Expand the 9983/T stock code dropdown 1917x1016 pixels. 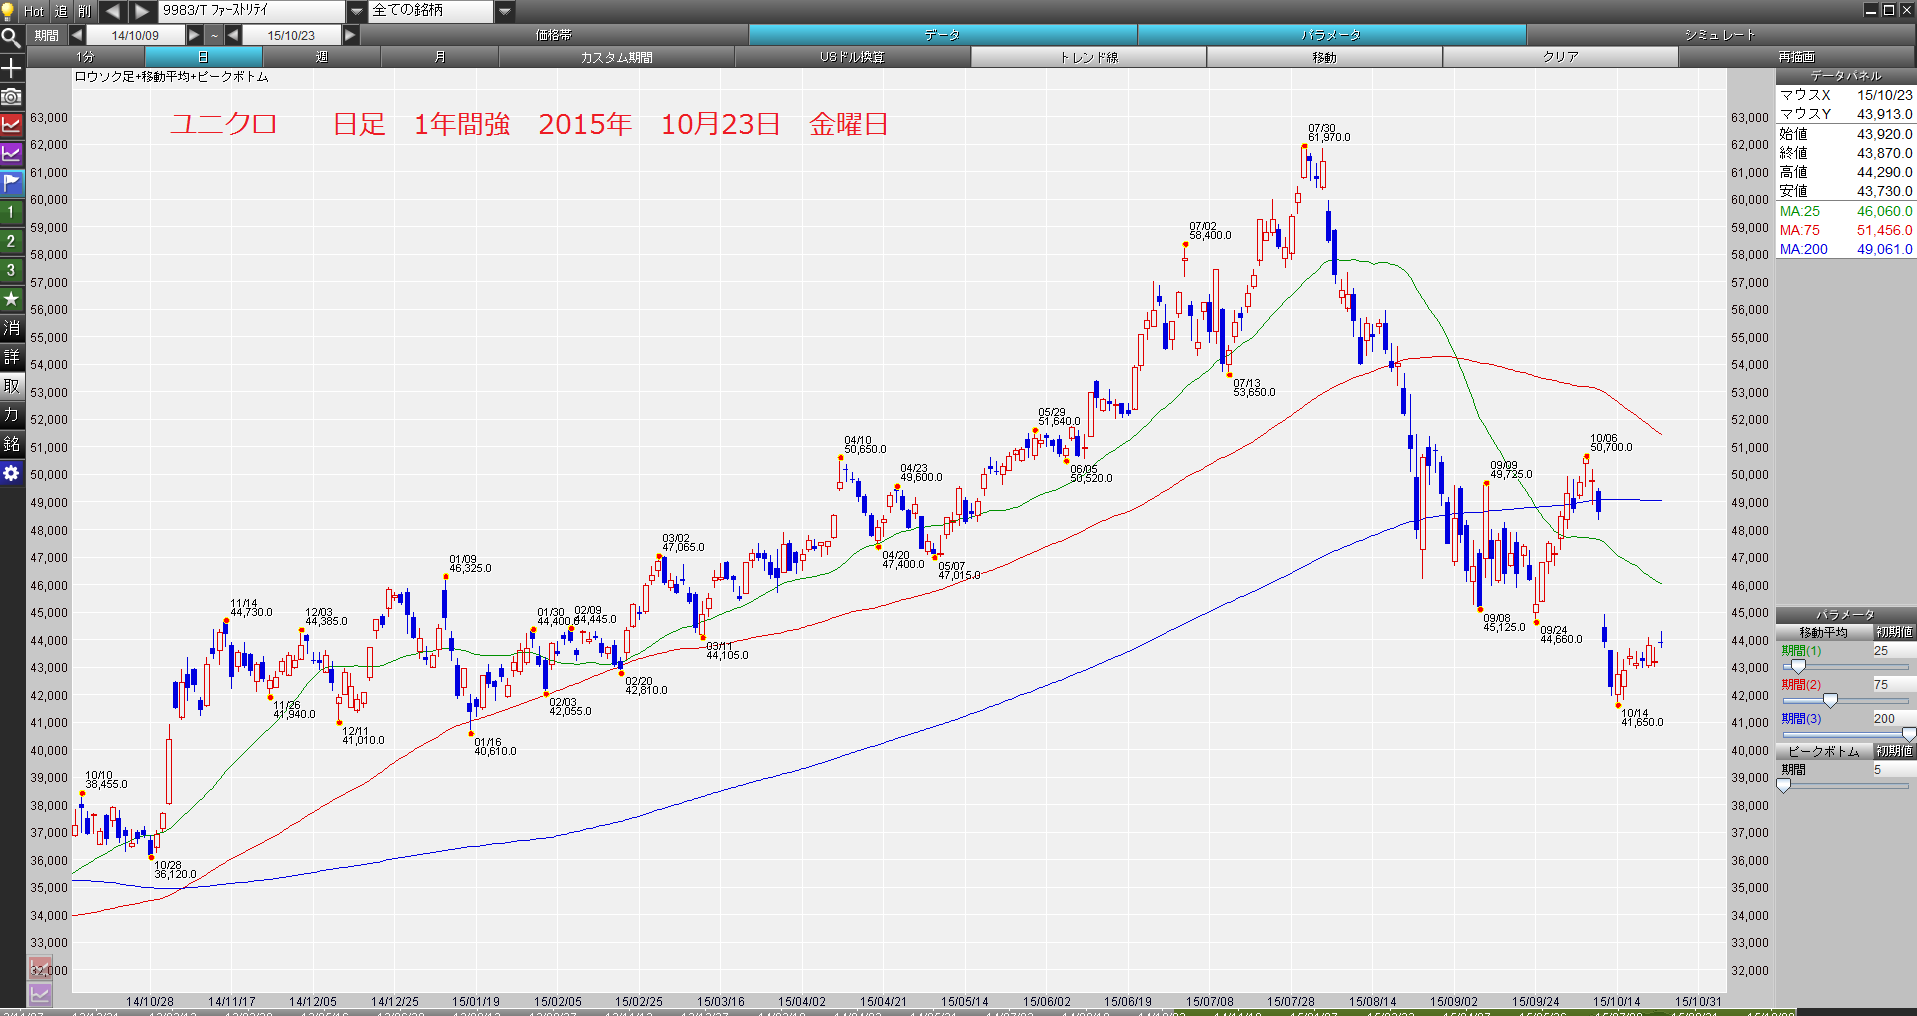coord(357,11)
